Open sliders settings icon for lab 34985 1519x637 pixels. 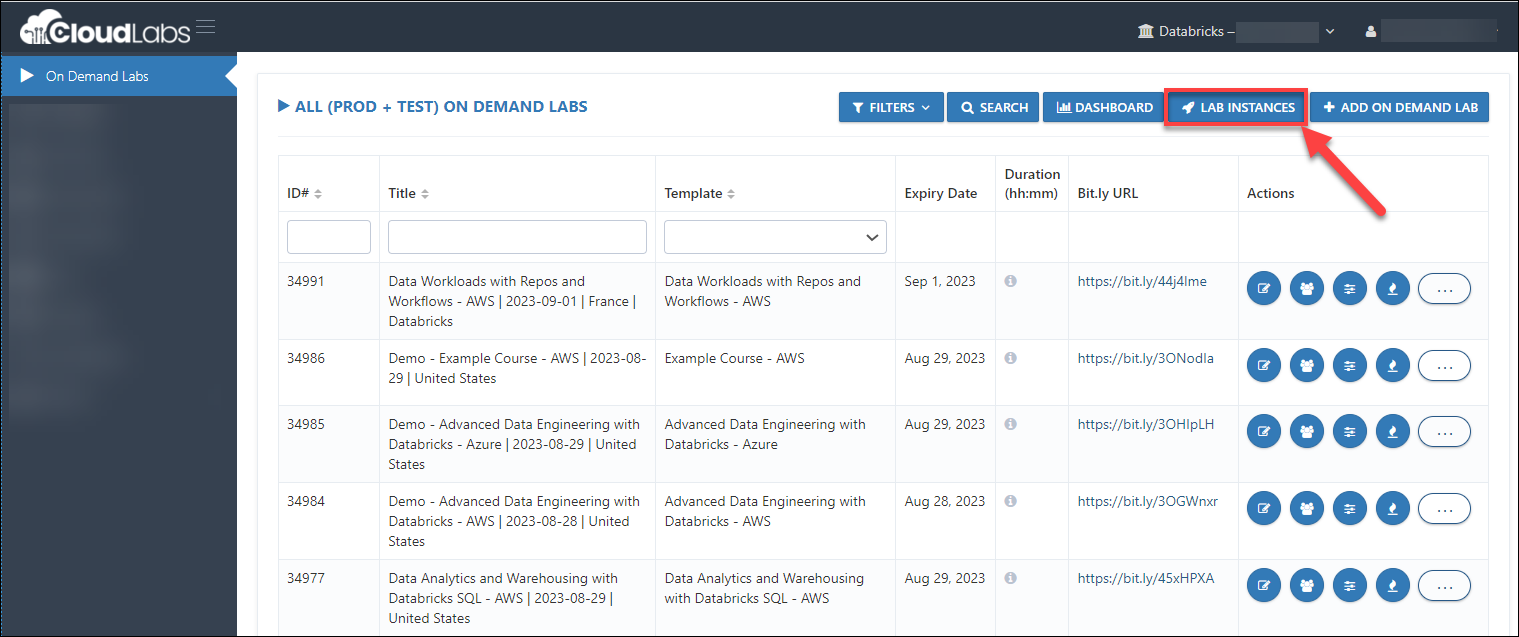[1350, 432]
